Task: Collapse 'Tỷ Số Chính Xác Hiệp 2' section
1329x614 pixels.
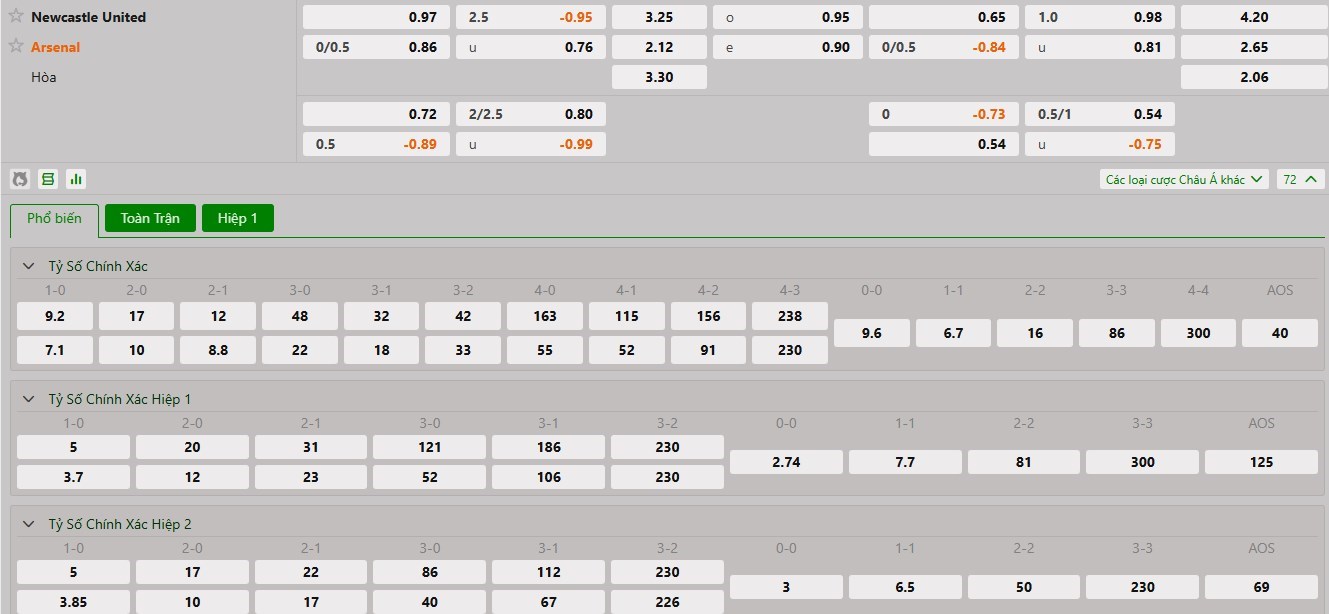Action: 29,524
